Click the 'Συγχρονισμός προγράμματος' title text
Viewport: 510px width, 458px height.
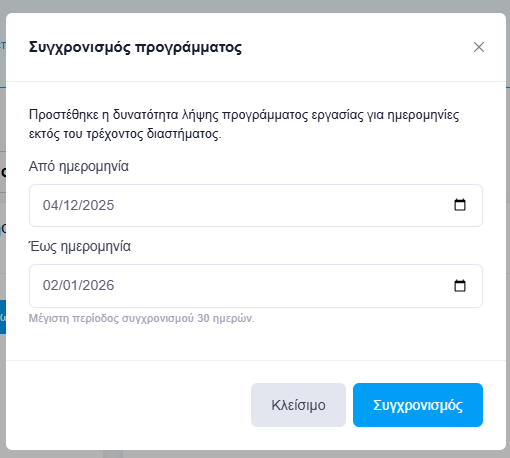(x=135, y=47)
